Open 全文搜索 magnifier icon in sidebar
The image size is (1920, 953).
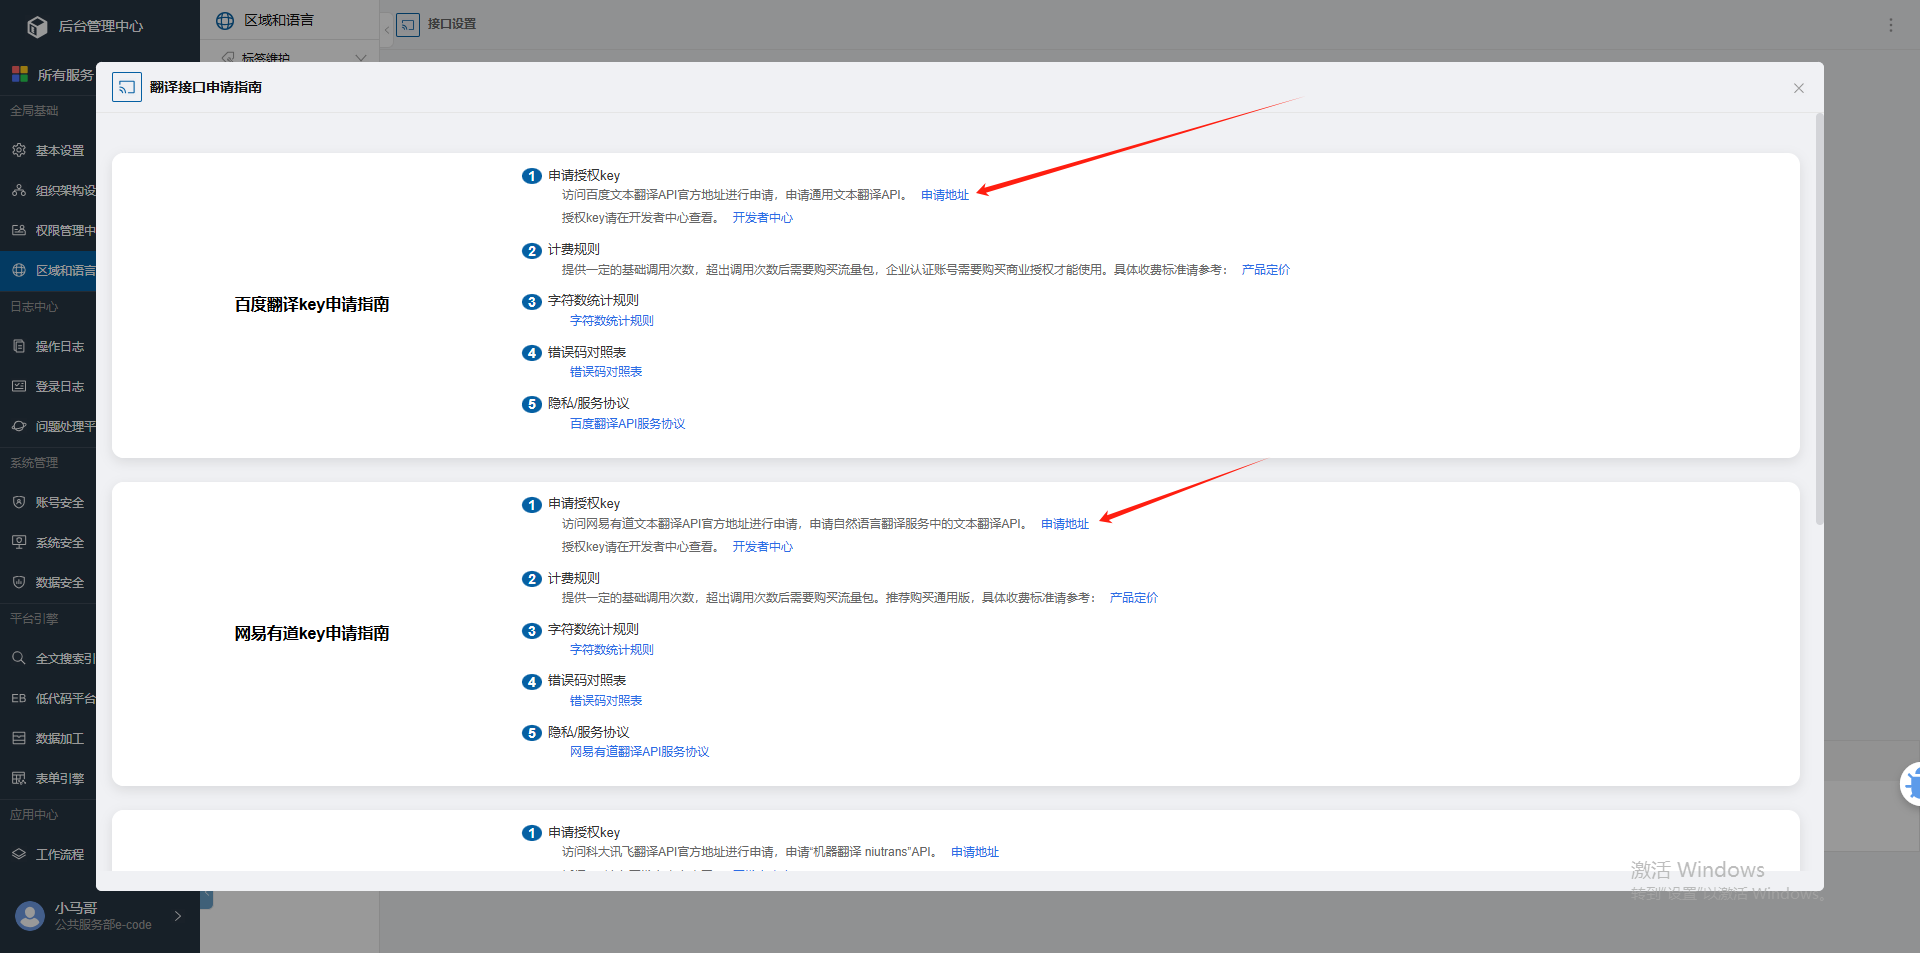[x=19, y=658]
